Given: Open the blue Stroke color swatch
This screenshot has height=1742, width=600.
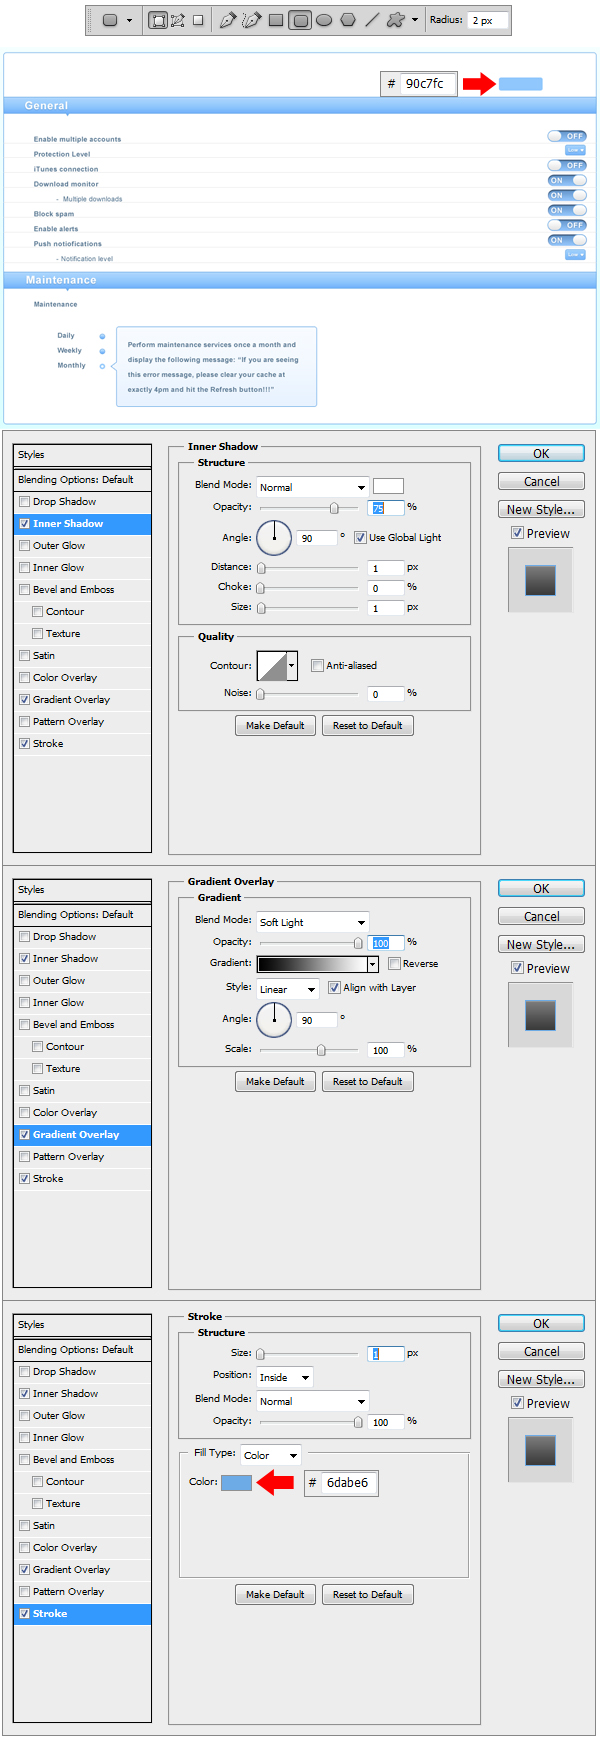Looking at the screenshot, I should [x=236, y=1482].
